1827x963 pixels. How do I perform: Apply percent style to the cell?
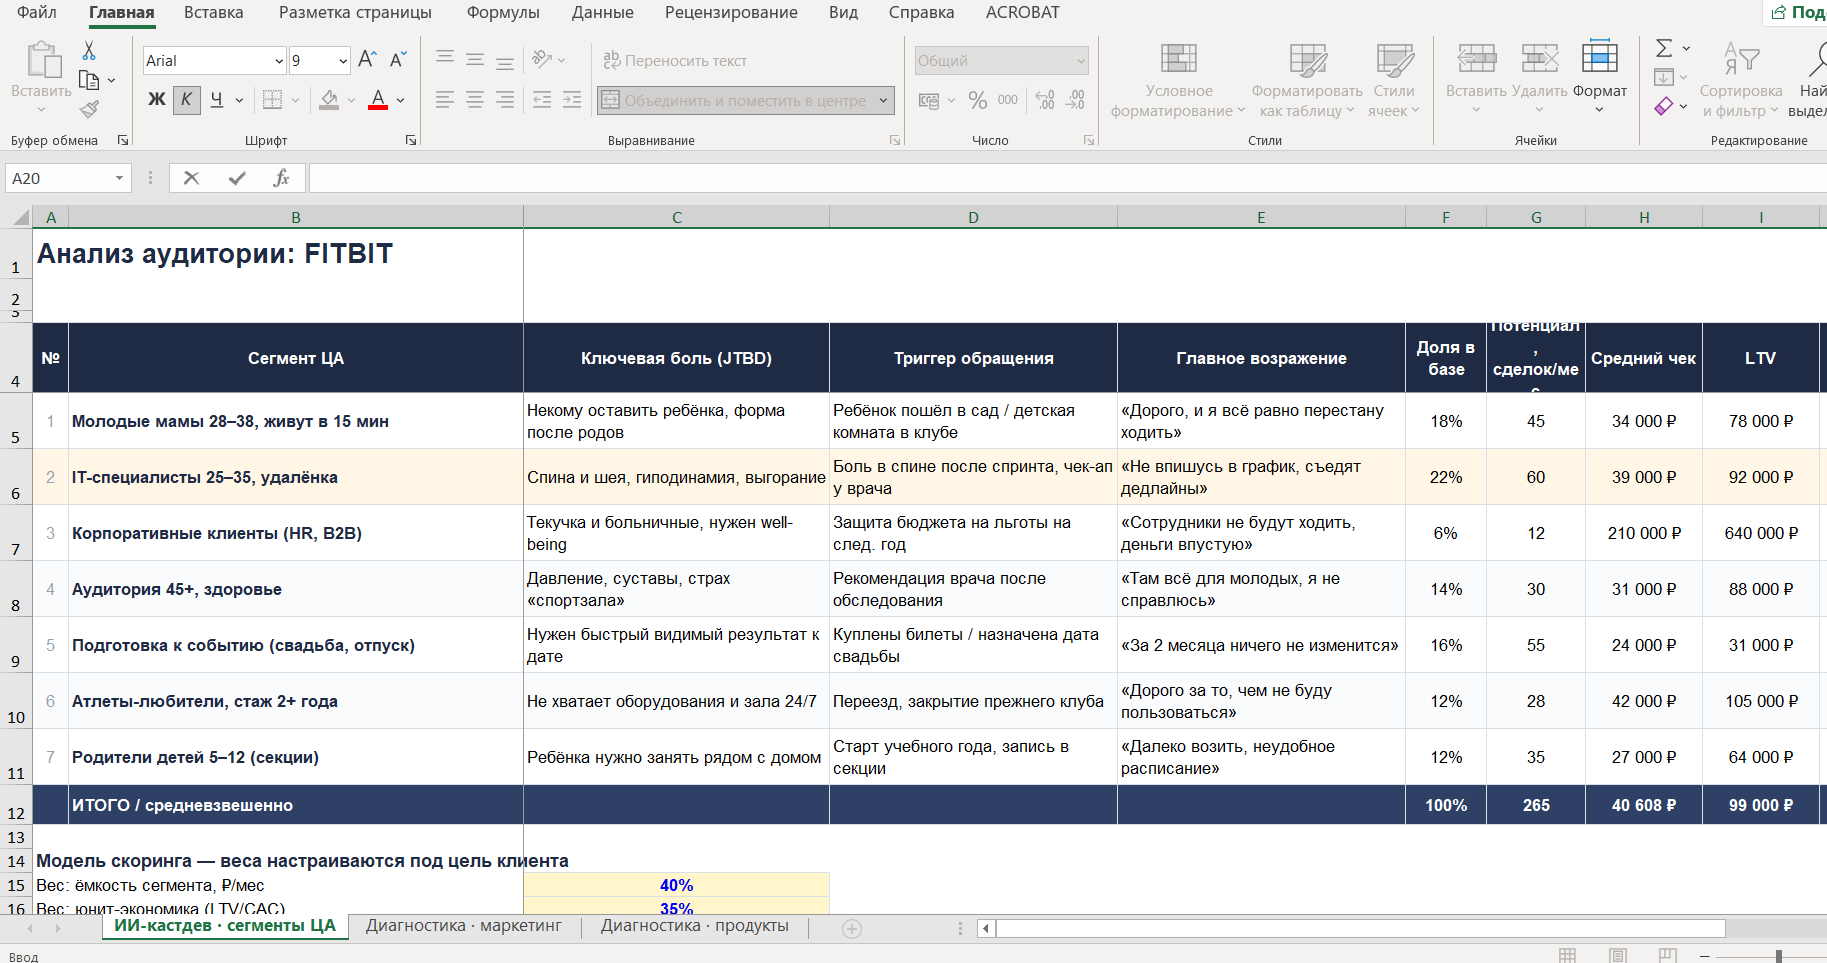[x=977, y=100]
